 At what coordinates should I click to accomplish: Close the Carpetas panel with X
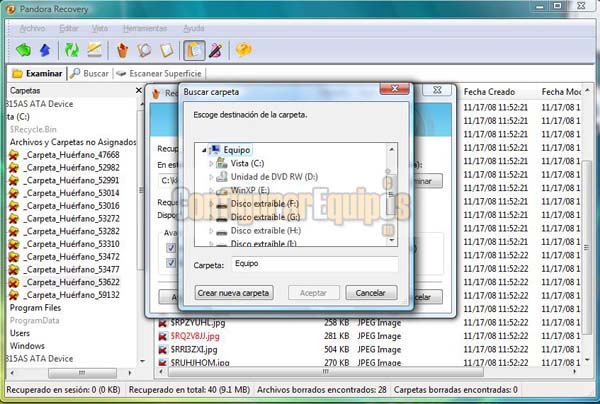[139, 90]
